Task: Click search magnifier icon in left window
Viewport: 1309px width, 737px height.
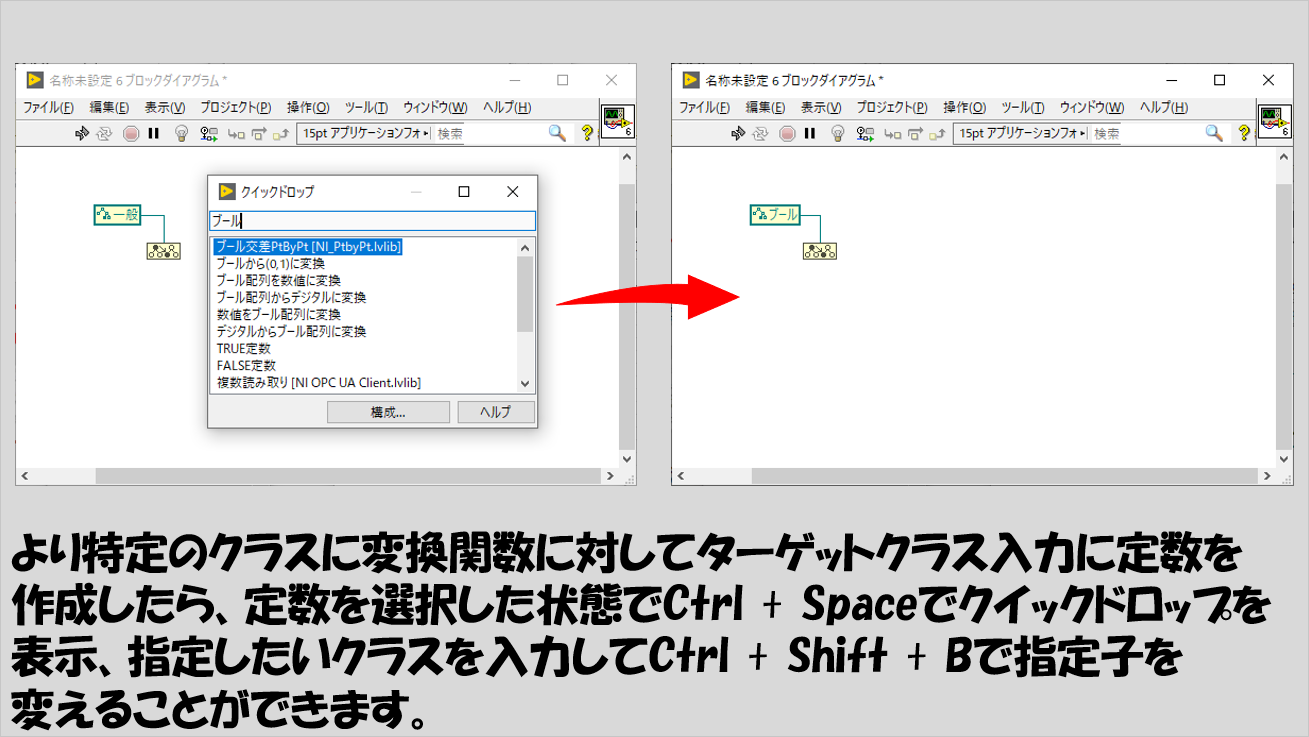Action: pyautogui.click(x=557, y=133)
